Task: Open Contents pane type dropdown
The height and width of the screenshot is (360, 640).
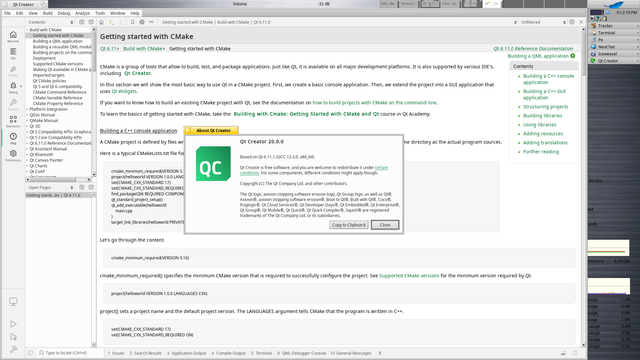Action: [x=51, y=22]
